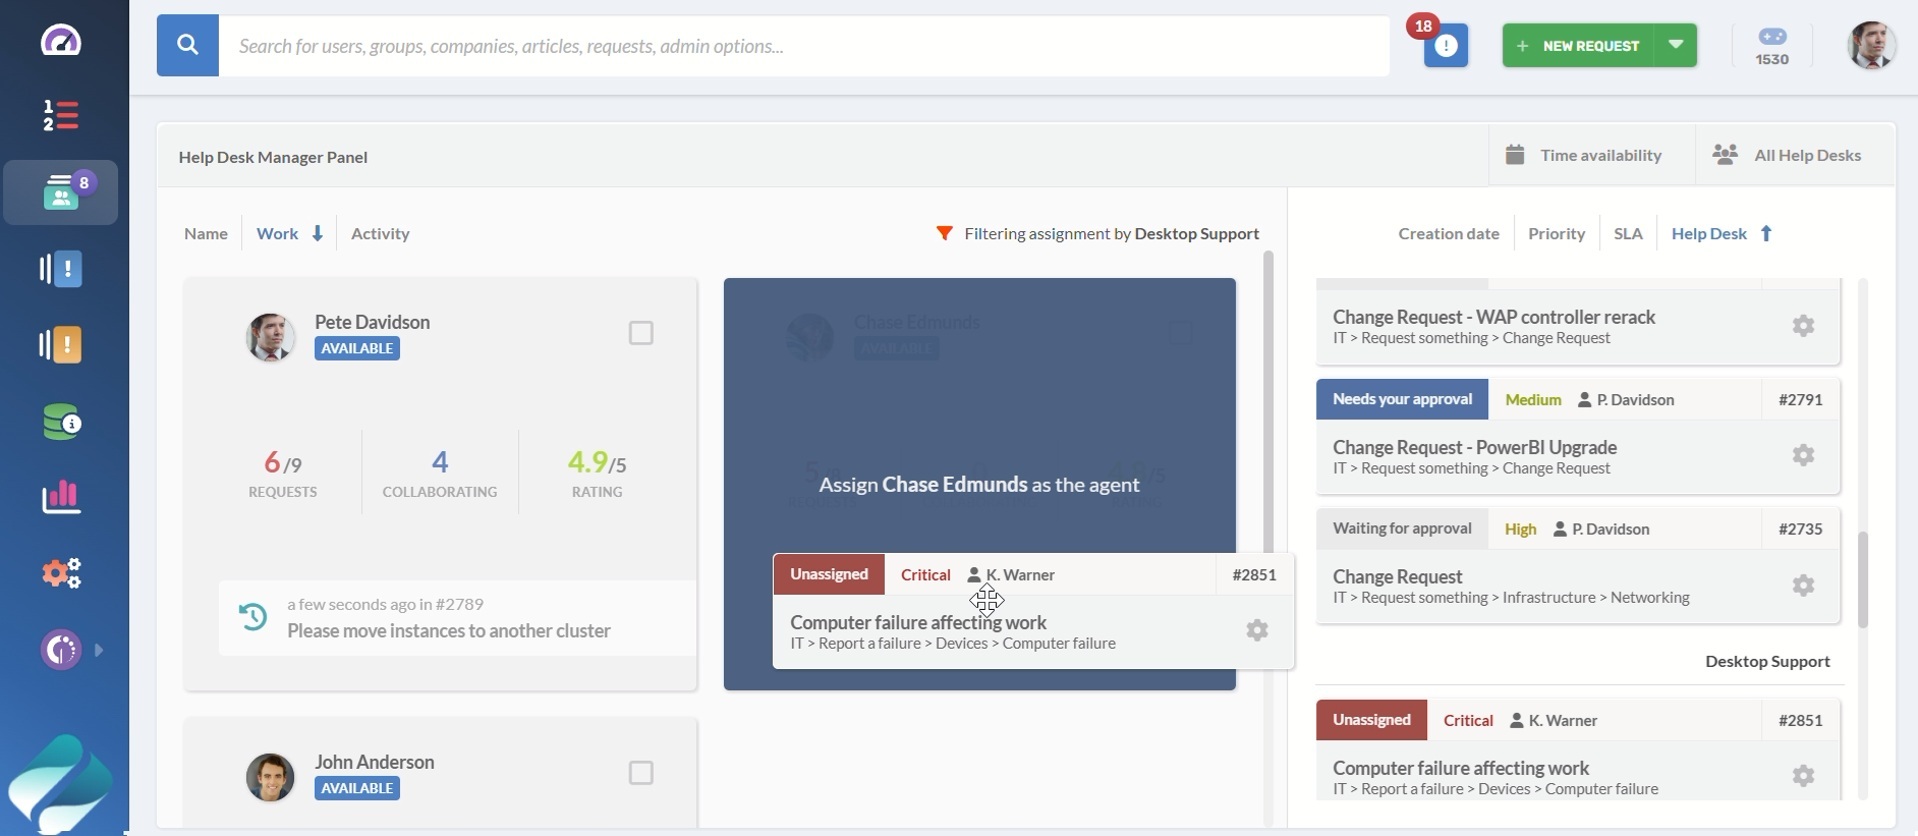
Task: Click the orange filter funnel icon
Action: point(944,233)
